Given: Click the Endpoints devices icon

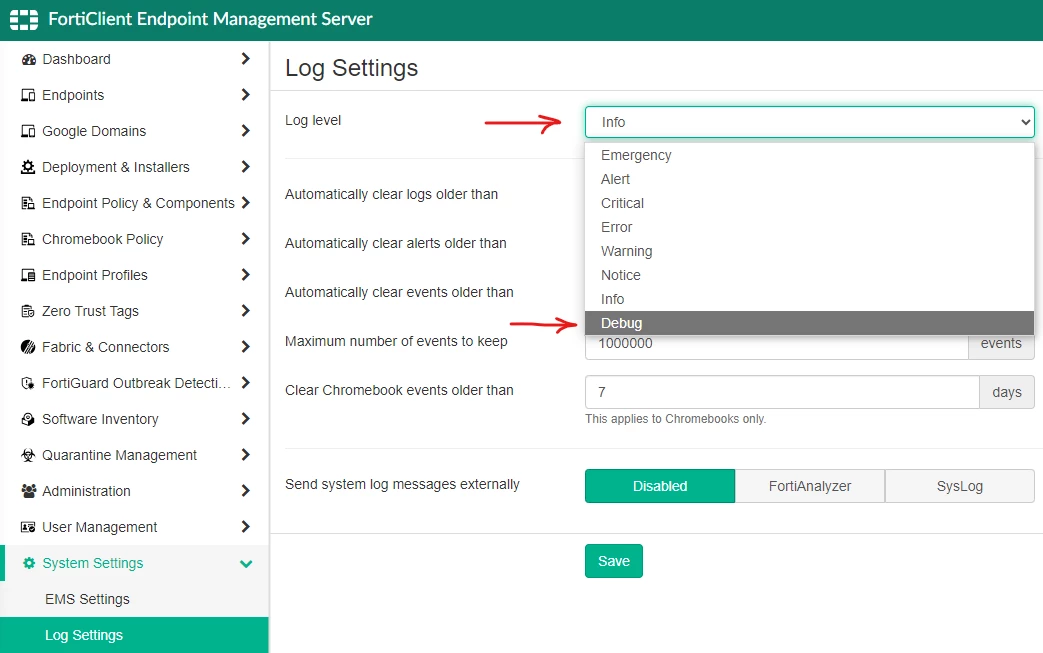Looking at the screenshot, I should 28,95.
